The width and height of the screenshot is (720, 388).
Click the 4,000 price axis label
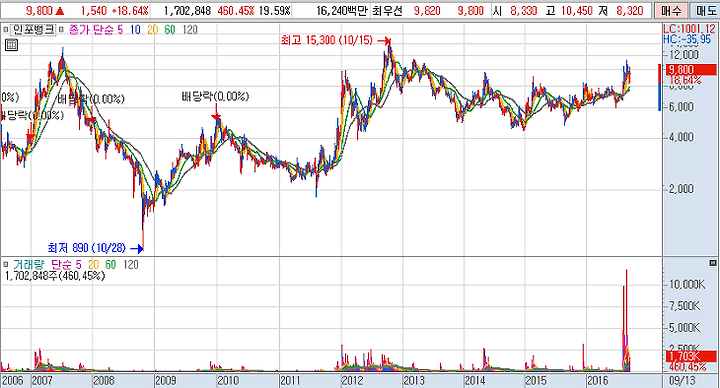click(x=681, y=137)
